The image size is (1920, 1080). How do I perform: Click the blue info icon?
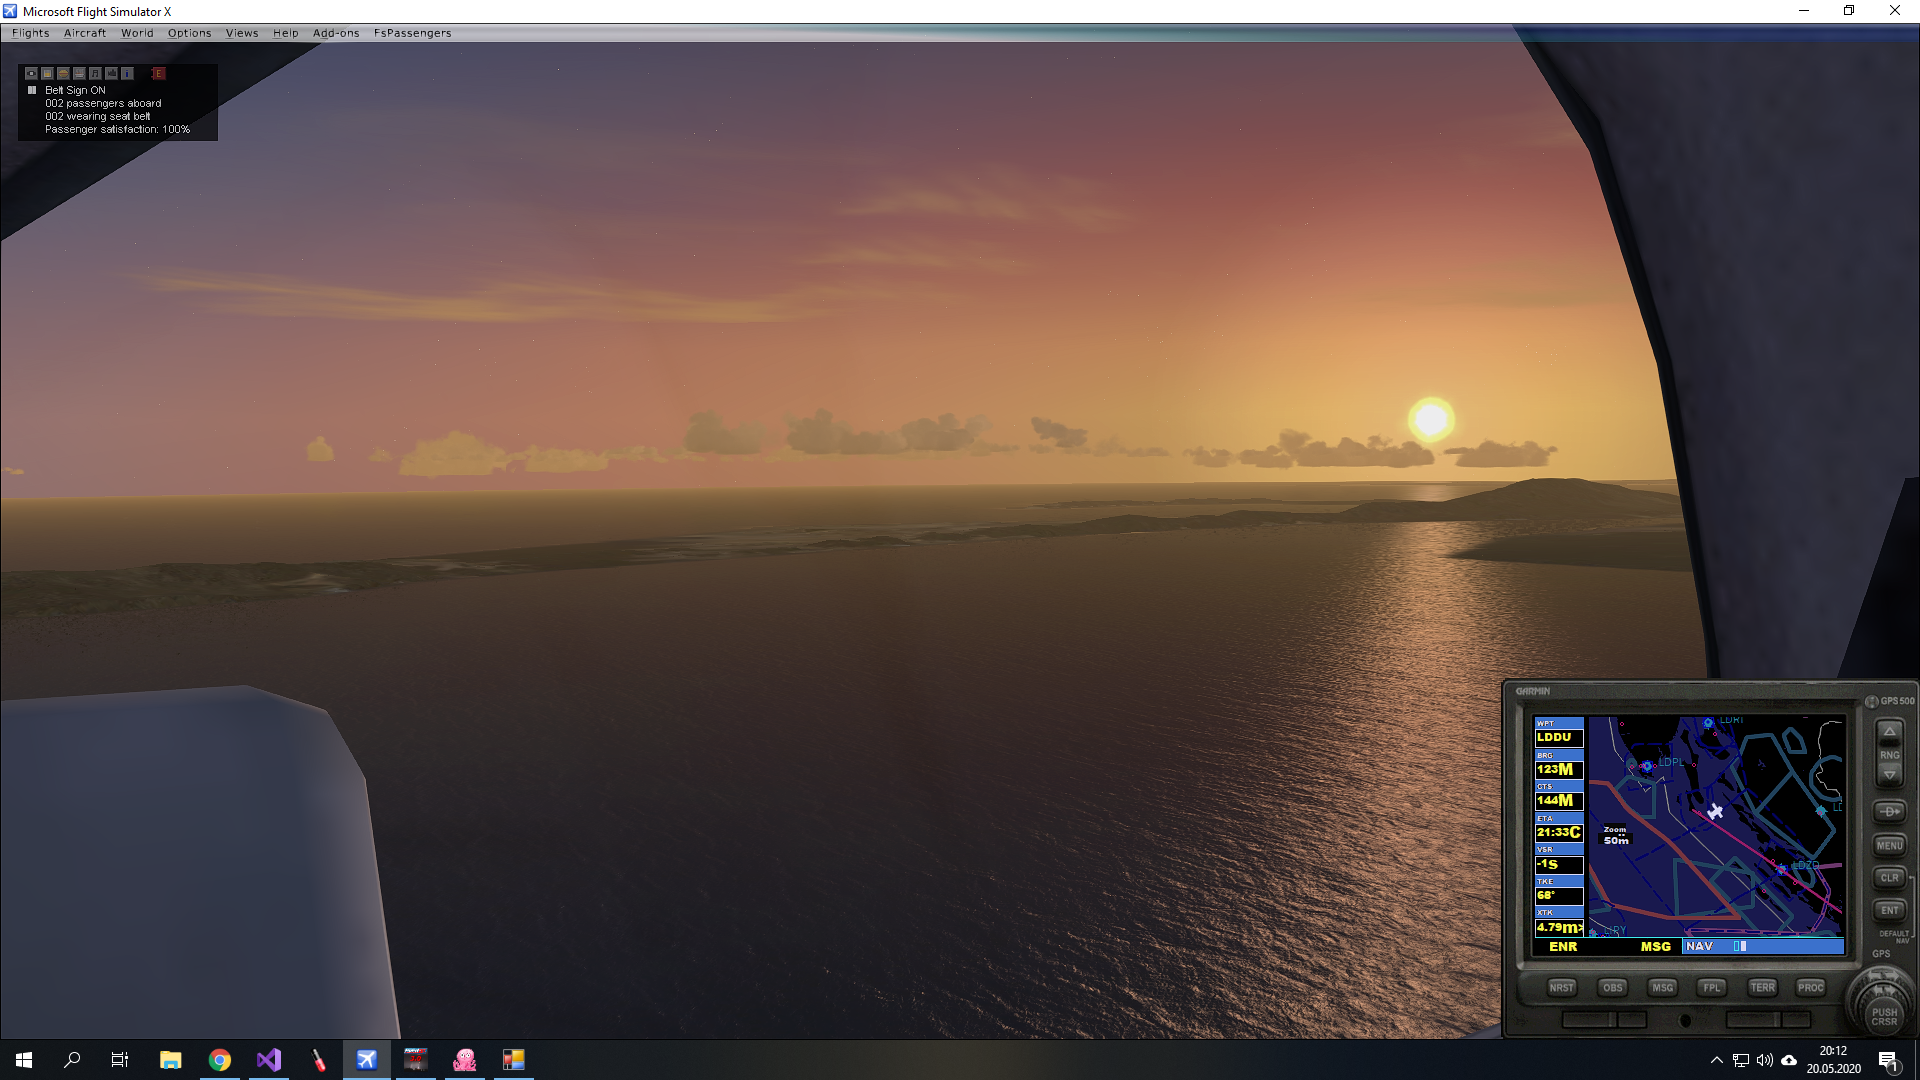(127, 73)
